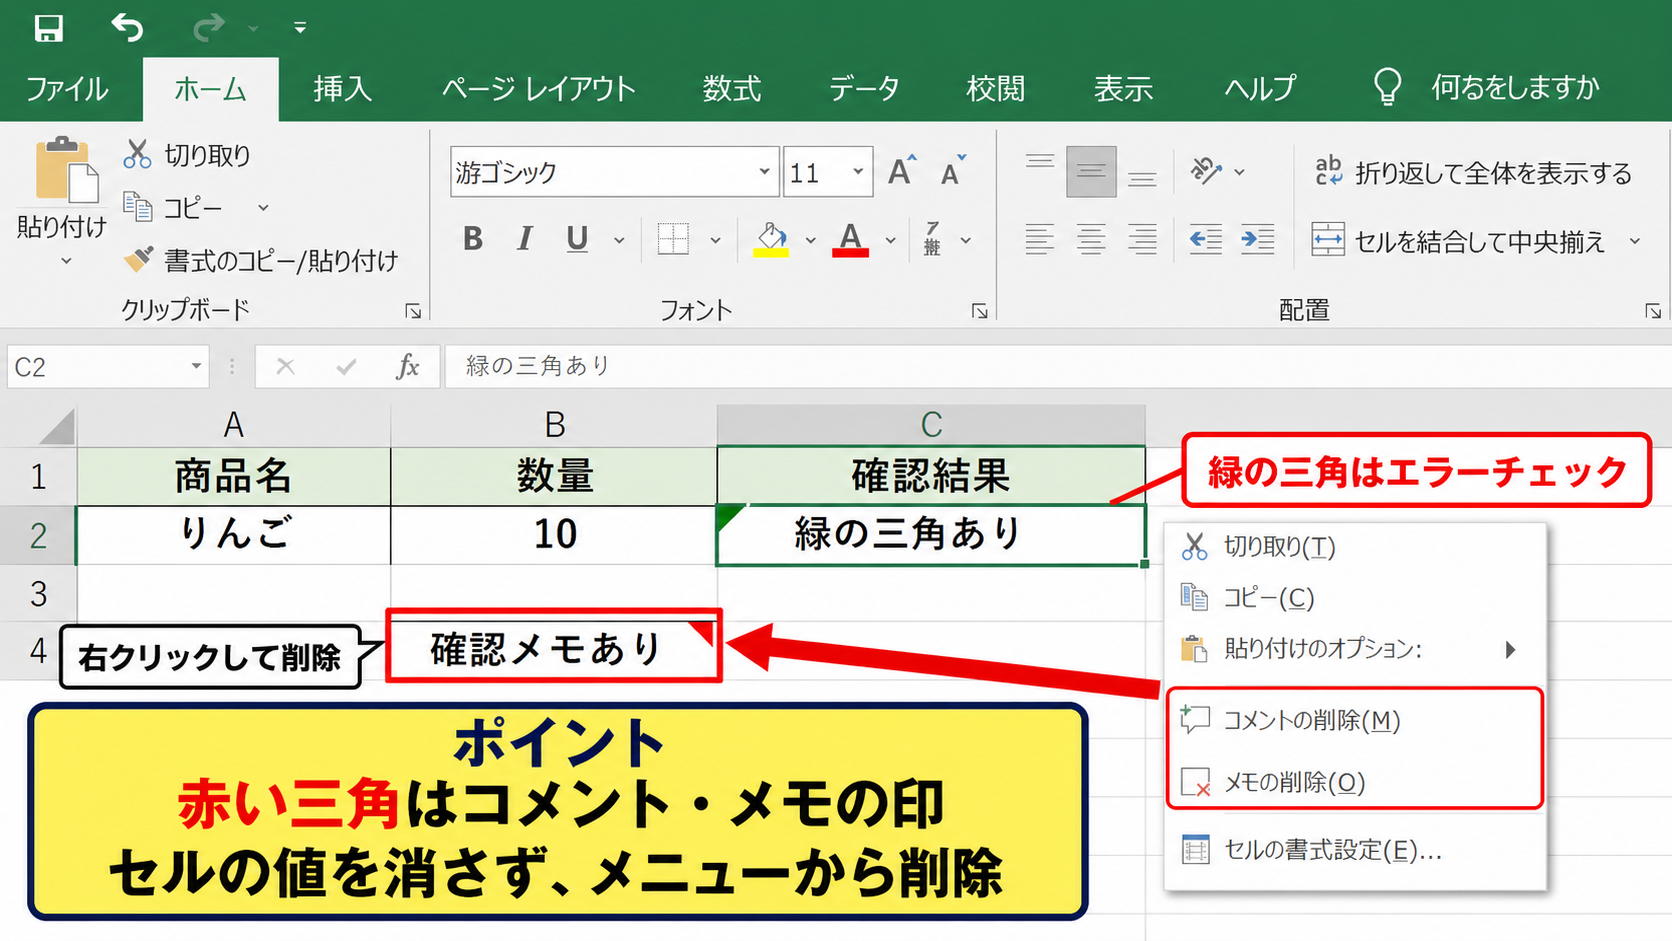Image resolution: width=1672 pixels, height=941 pixels.
Task: Click the Redo arrow icon
Action: pyautogui.click(x=208, y=28)
